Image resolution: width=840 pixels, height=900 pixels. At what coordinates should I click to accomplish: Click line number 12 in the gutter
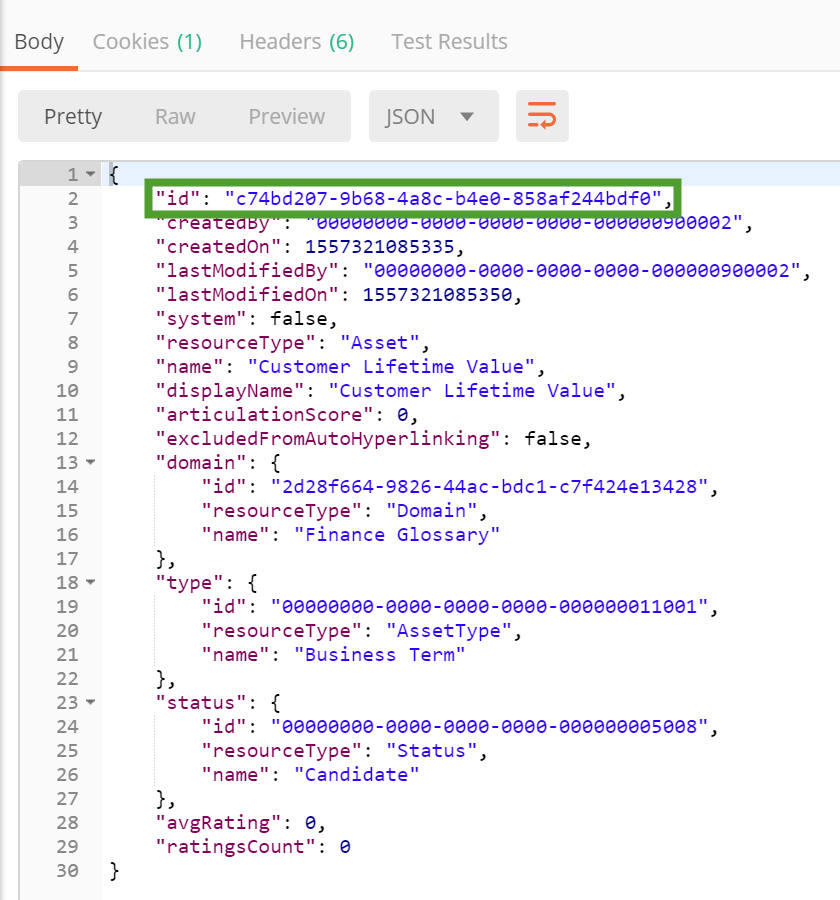[67, 439]
